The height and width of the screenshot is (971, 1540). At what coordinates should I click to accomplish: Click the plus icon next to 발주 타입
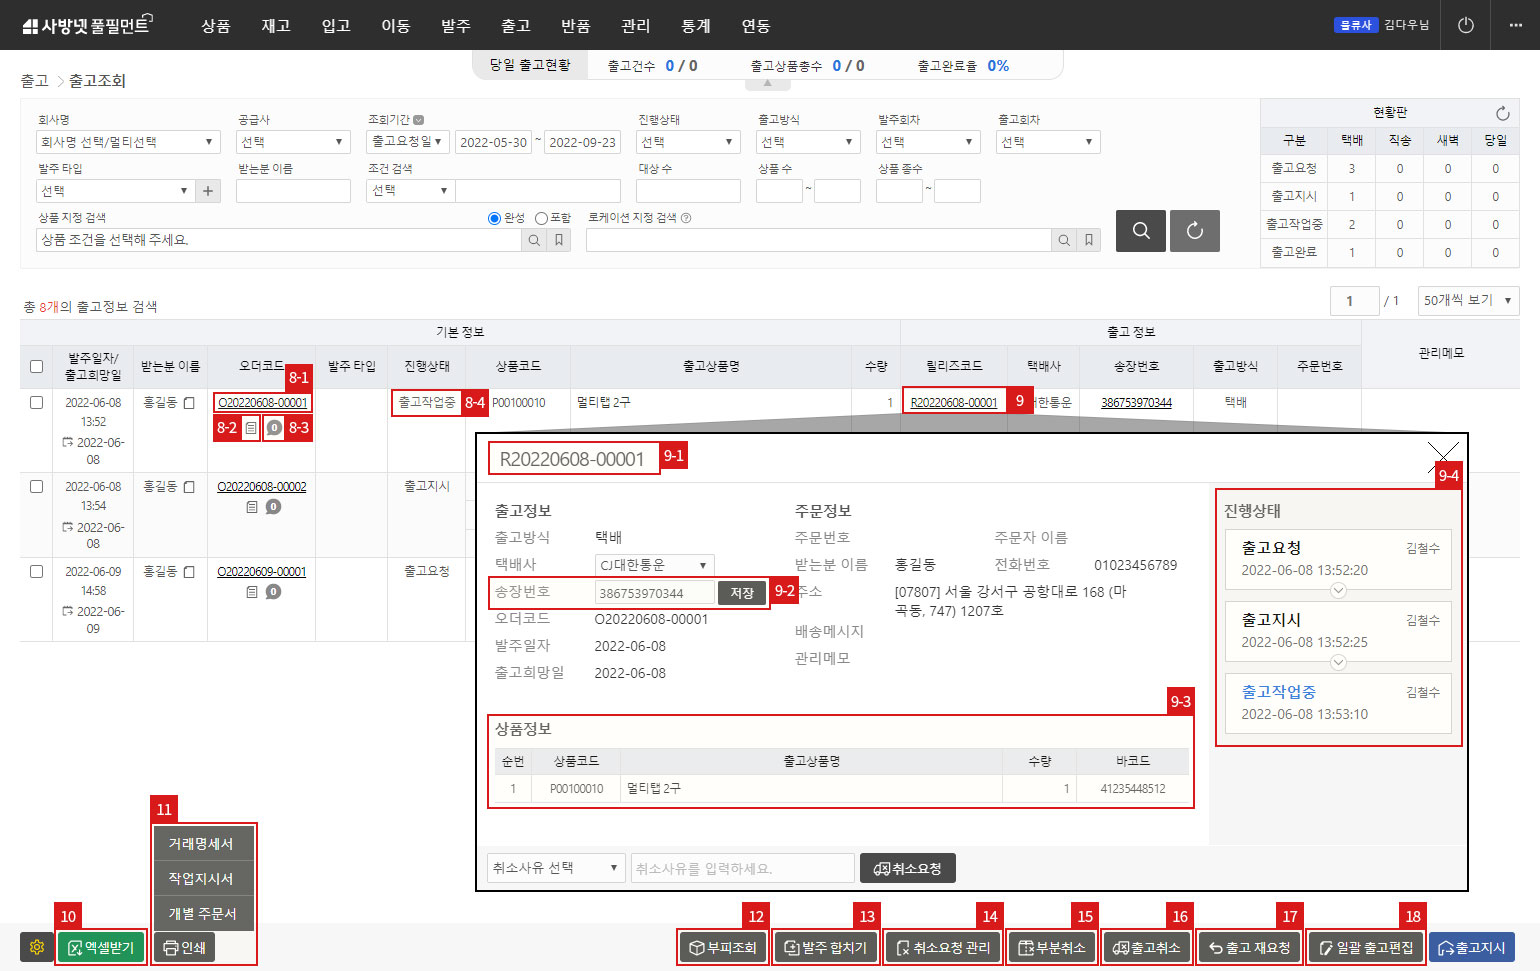pyautogui.click(x=207, y=190)
